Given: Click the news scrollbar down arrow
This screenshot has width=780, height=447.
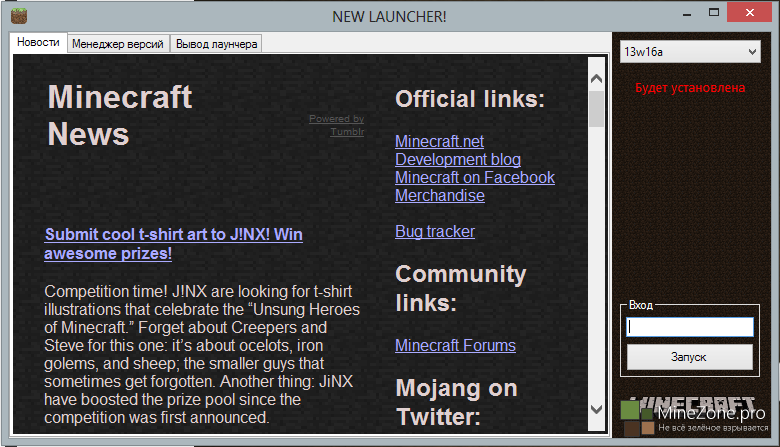Looking at the screenshot, I should pyautogui.click(x=596, y=408).
